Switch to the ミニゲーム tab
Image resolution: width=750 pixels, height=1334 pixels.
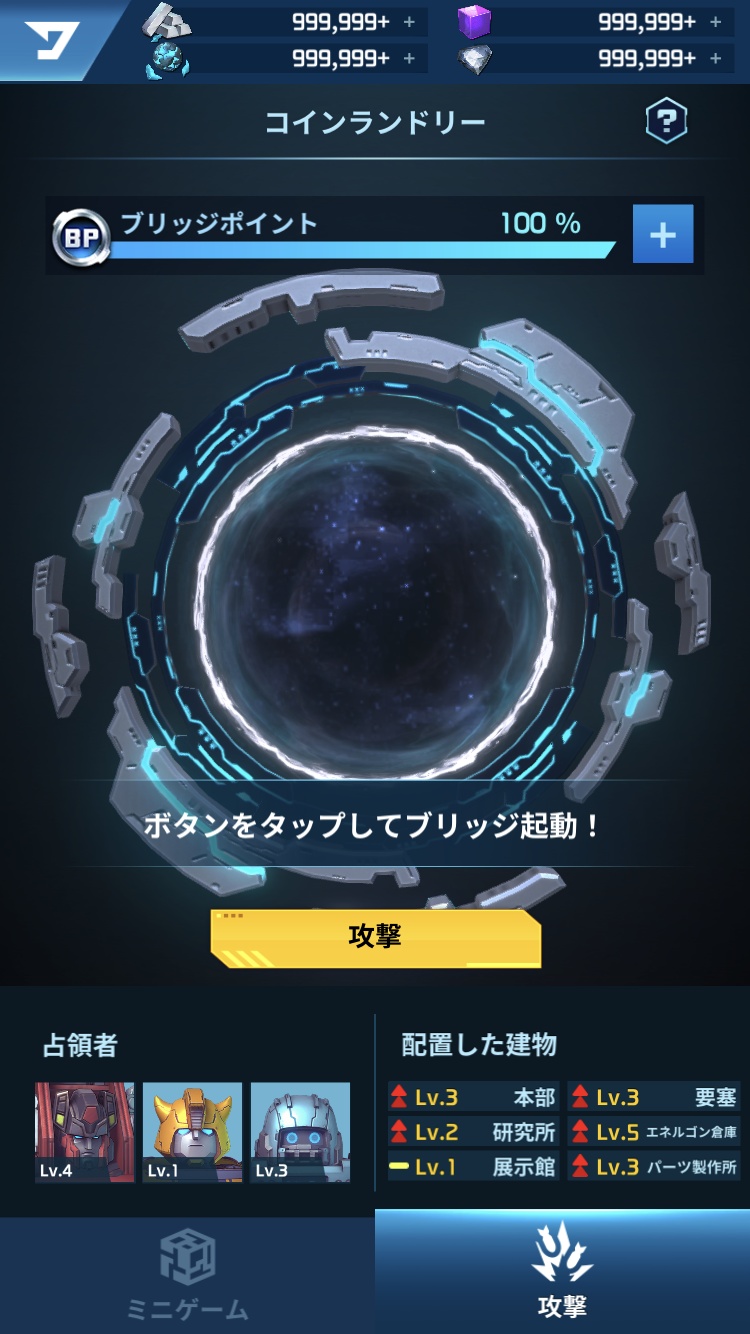click(x=187, y=1275)
